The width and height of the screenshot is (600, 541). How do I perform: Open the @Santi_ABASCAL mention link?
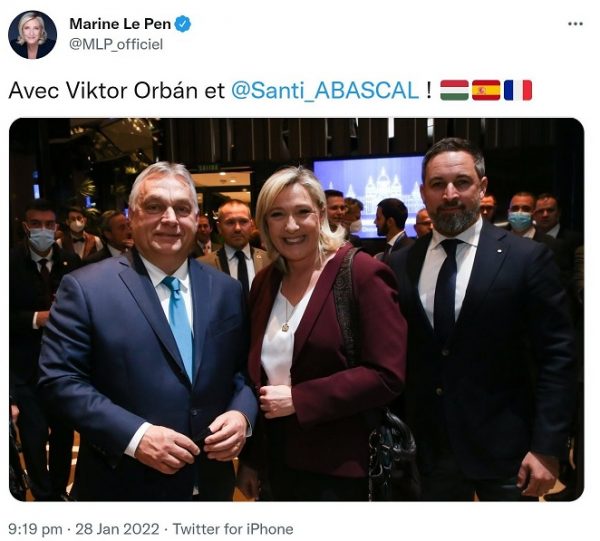[x=325, y=91]
